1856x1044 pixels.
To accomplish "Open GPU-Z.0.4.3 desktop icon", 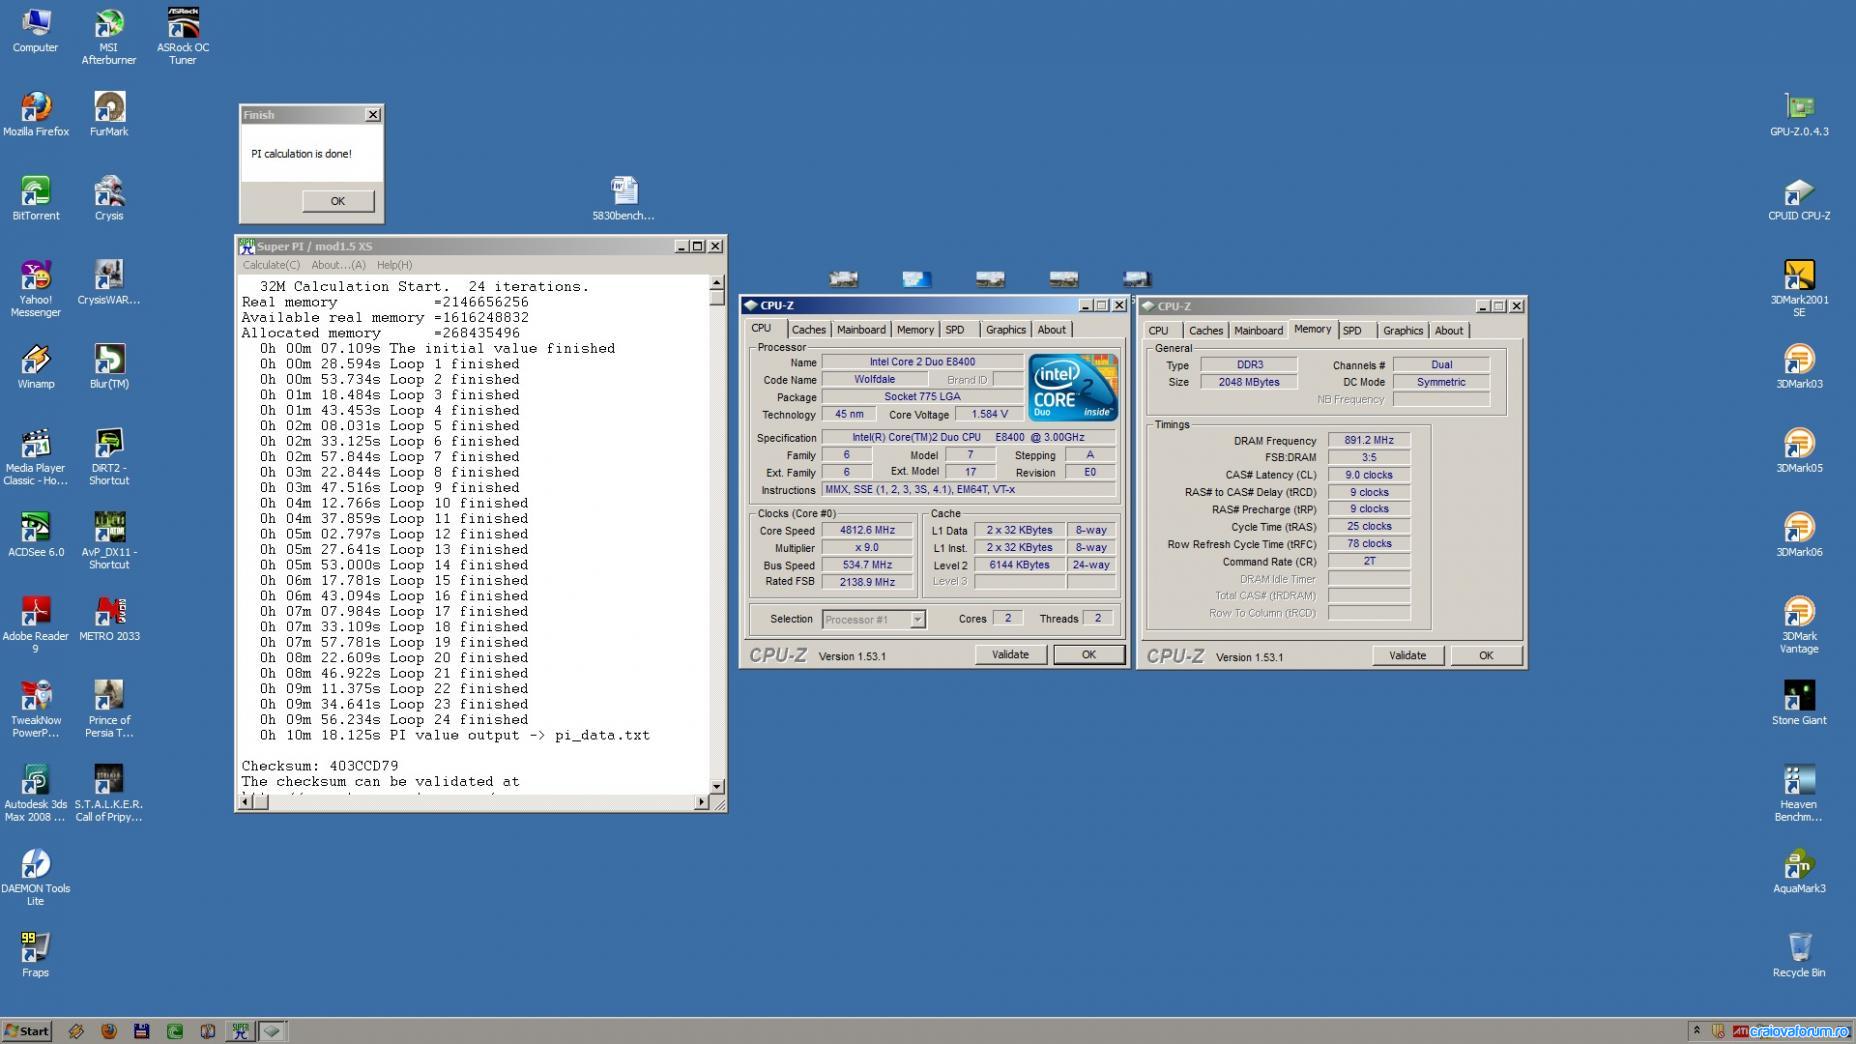I will pyautogui.click(x=1799, y=114).
